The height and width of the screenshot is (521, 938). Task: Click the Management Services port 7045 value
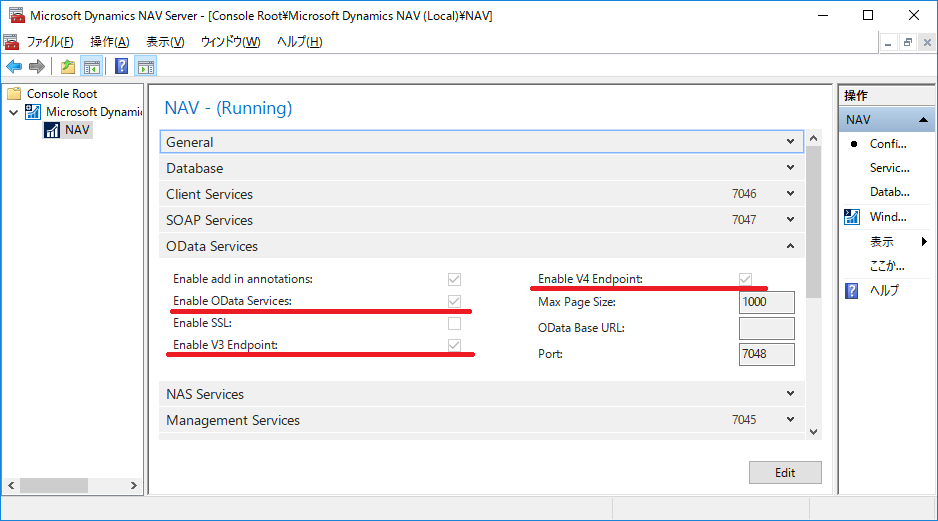click(x=744, y=420)
